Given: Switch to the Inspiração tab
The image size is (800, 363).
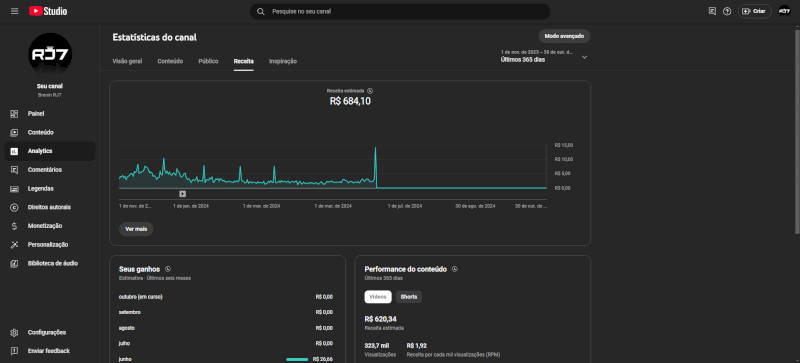Looking at the screenshot, I should pyautogui.click(x=283, y=61).
